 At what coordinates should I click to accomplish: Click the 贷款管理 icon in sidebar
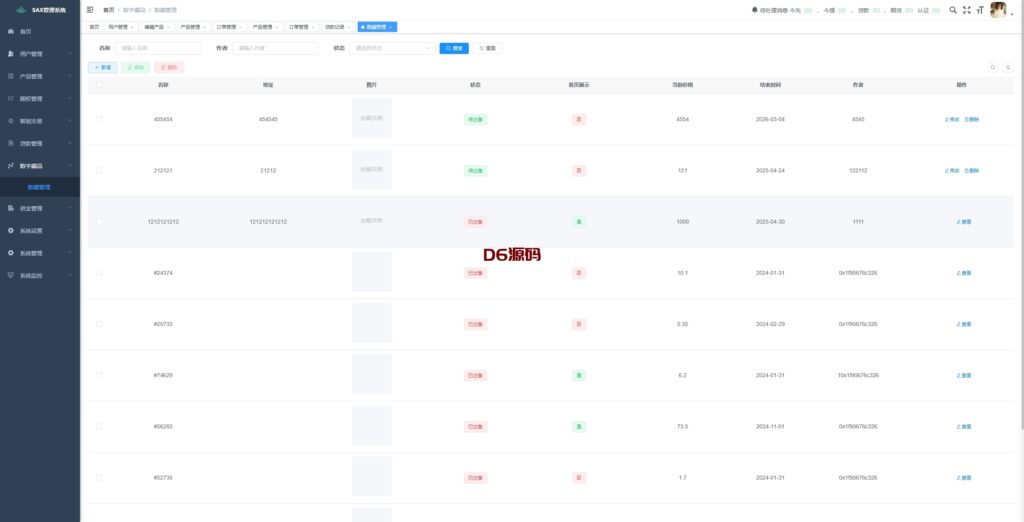[10, 143]
